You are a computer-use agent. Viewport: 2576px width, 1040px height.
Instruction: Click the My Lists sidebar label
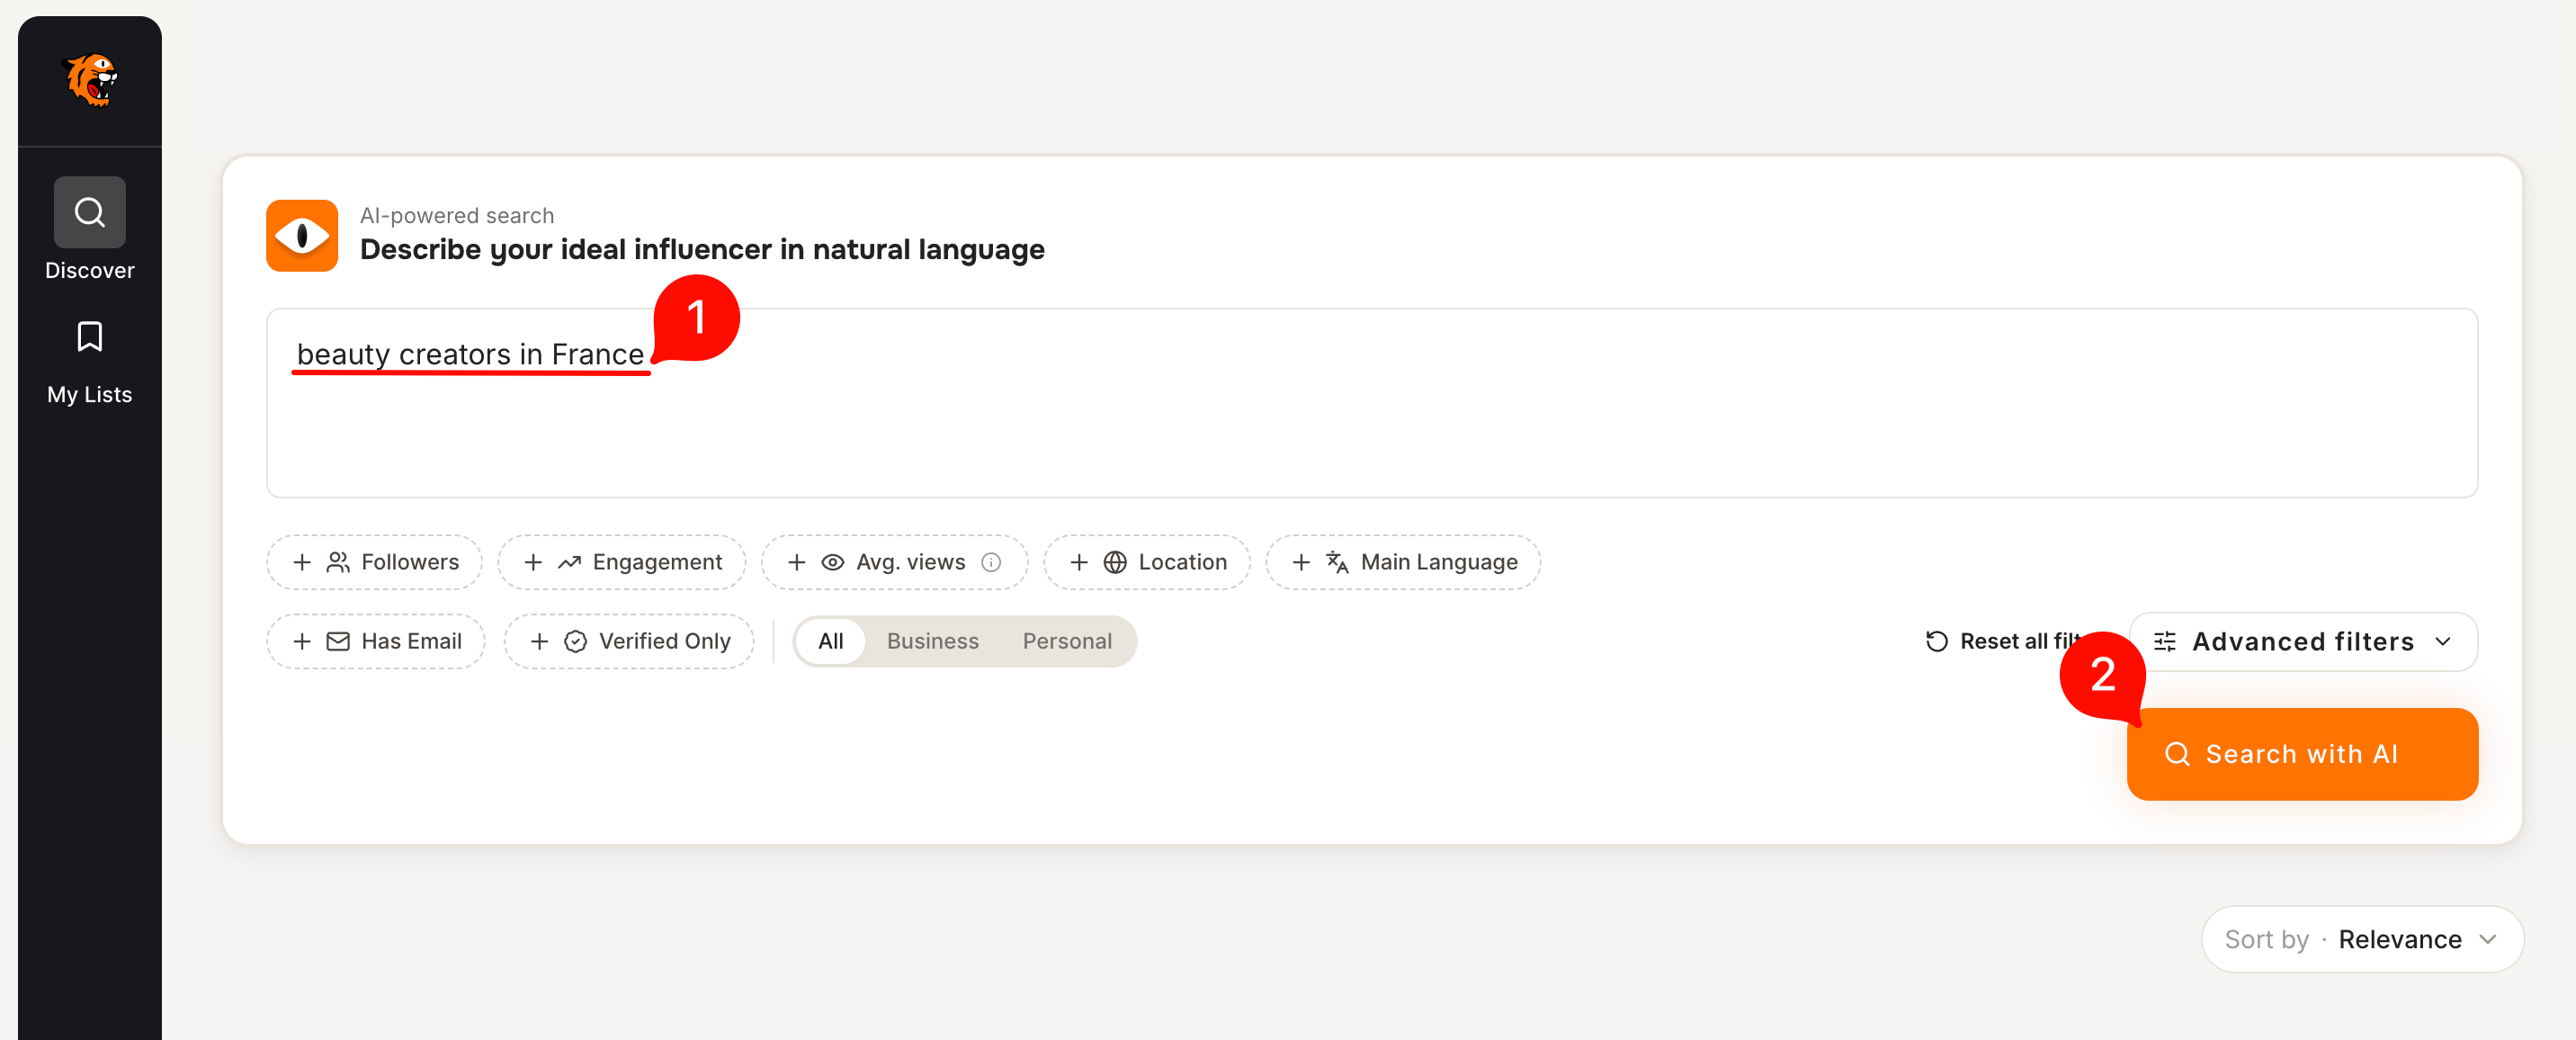click(90, 394)
